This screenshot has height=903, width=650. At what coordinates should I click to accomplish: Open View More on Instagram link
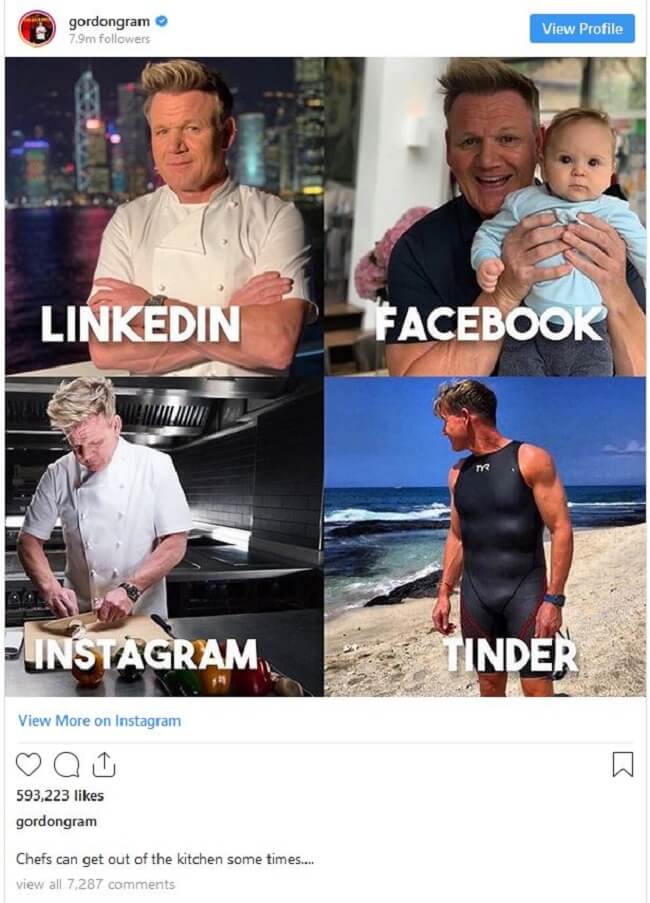(x=100, y=720)
